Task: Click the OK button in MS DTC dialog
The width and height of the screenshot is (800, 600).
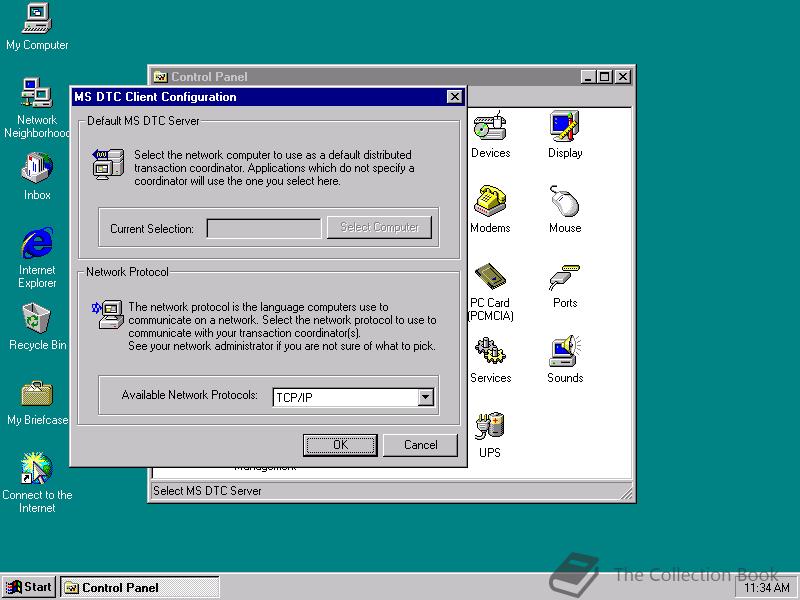Action: [x=340, y=445]
